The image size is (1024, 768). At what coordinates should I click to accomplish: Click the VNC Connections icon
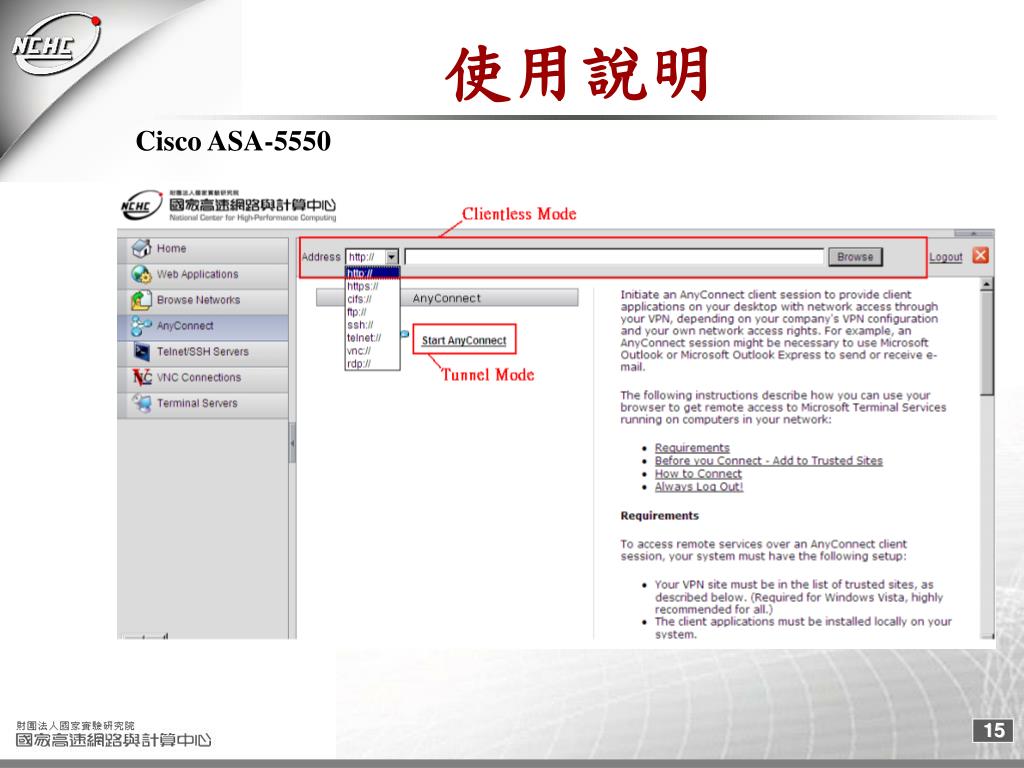pyautogui.click(x=142, y=377)
